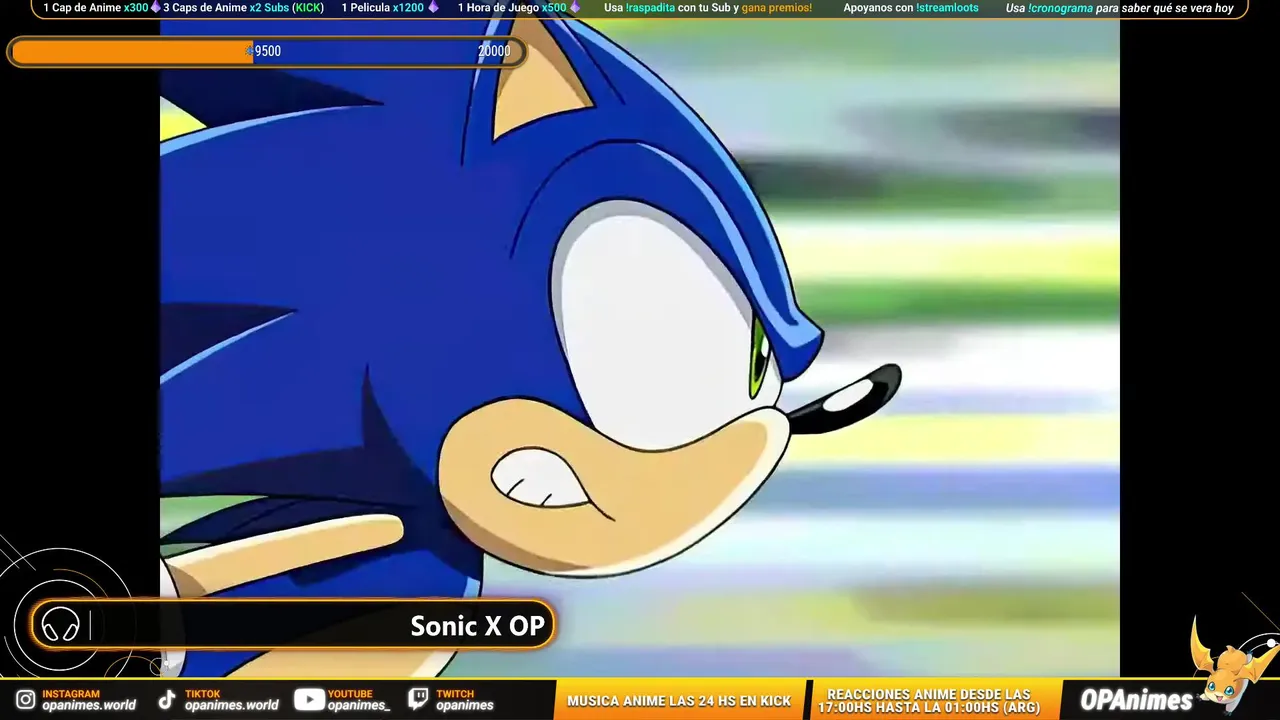The image size is (1280, 720).
Task: Click the orange filled goal progress bar
Action: pyautogui.click(x=132, y=52)
